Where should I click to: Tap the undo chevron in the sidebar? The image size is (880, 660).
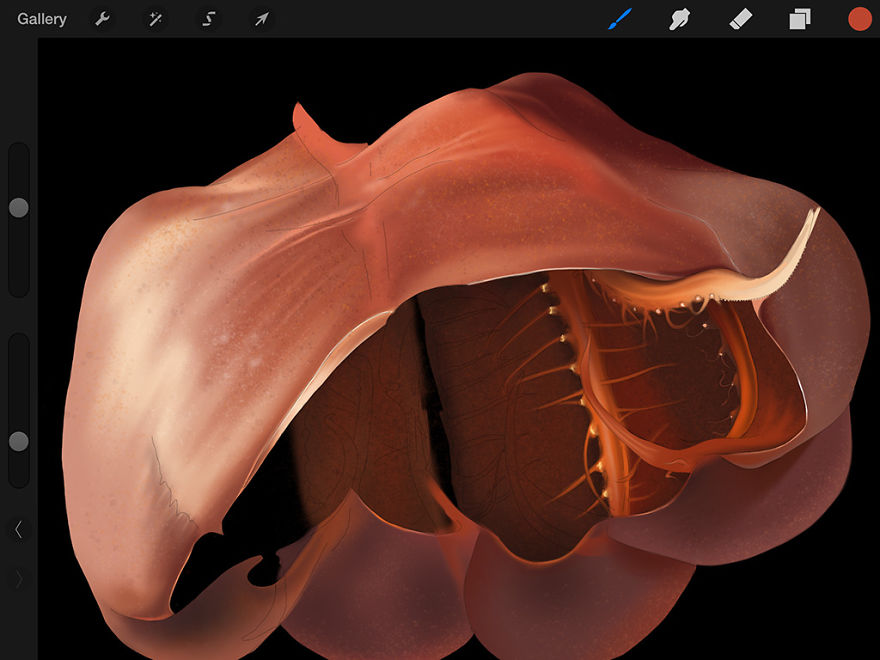coord(19,529)
